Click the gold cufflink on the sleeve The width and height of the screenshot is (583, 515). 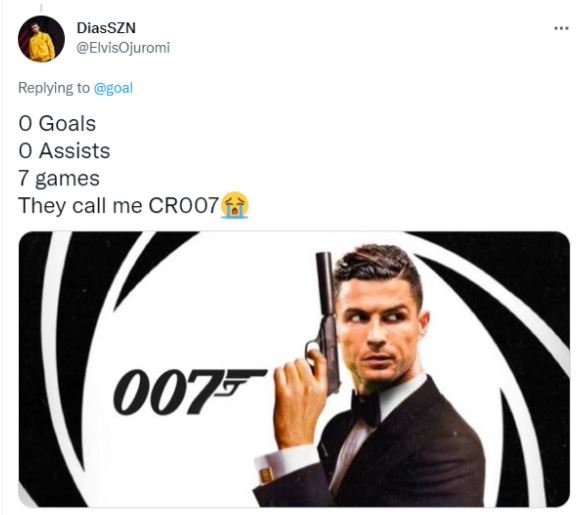[x=266, y=475]
